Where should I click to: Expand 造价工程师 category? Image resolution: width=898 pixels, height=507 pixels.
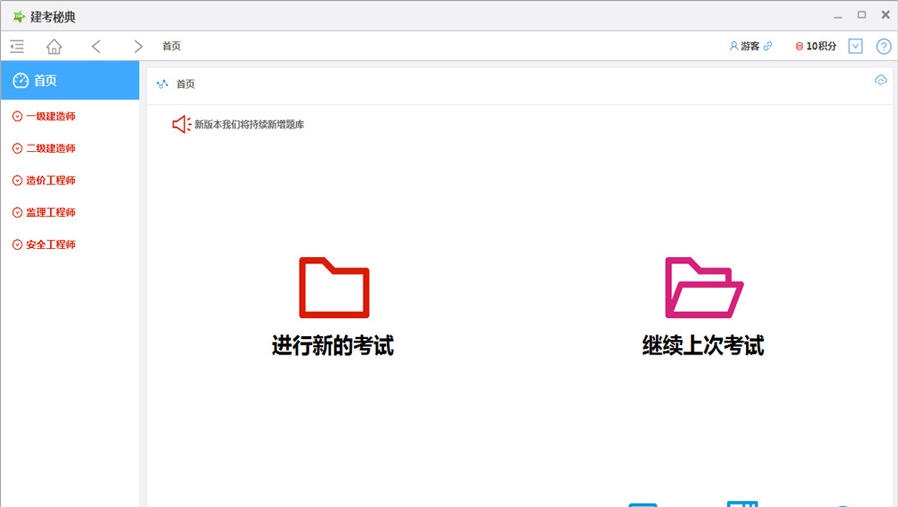pos(44,180)
